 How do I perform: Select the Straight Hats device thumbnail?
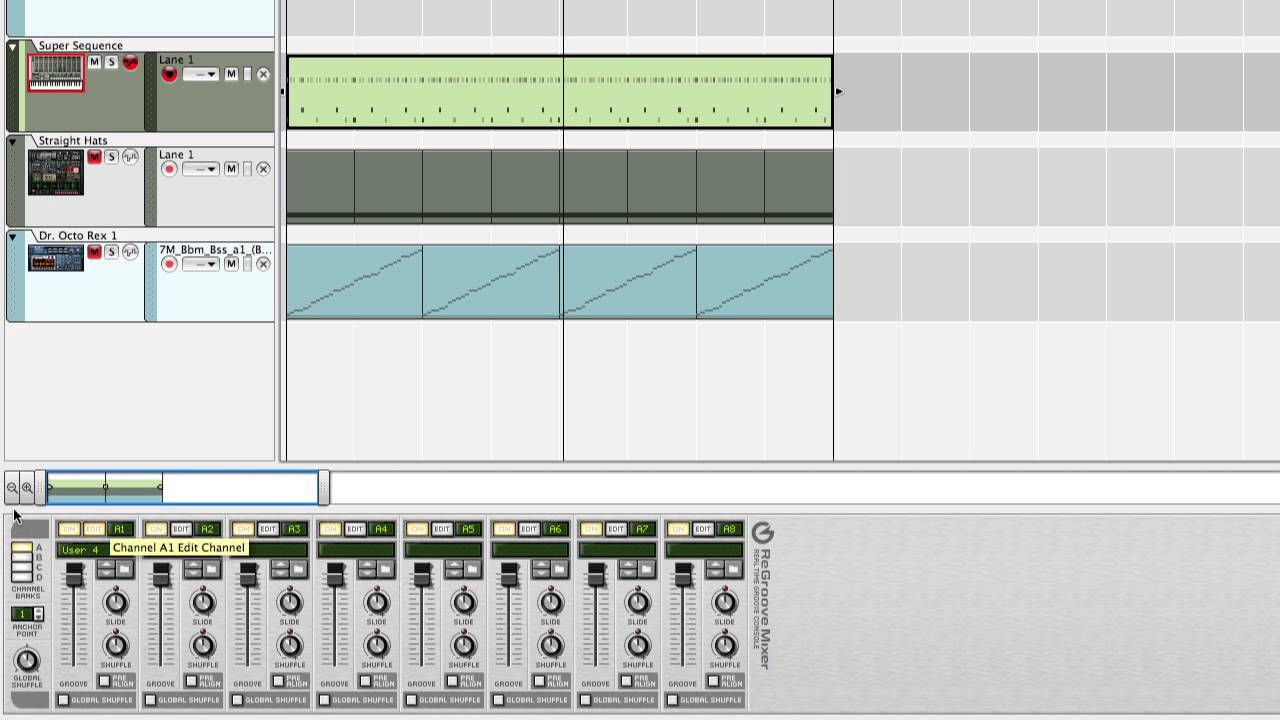[x=56, y=172]
